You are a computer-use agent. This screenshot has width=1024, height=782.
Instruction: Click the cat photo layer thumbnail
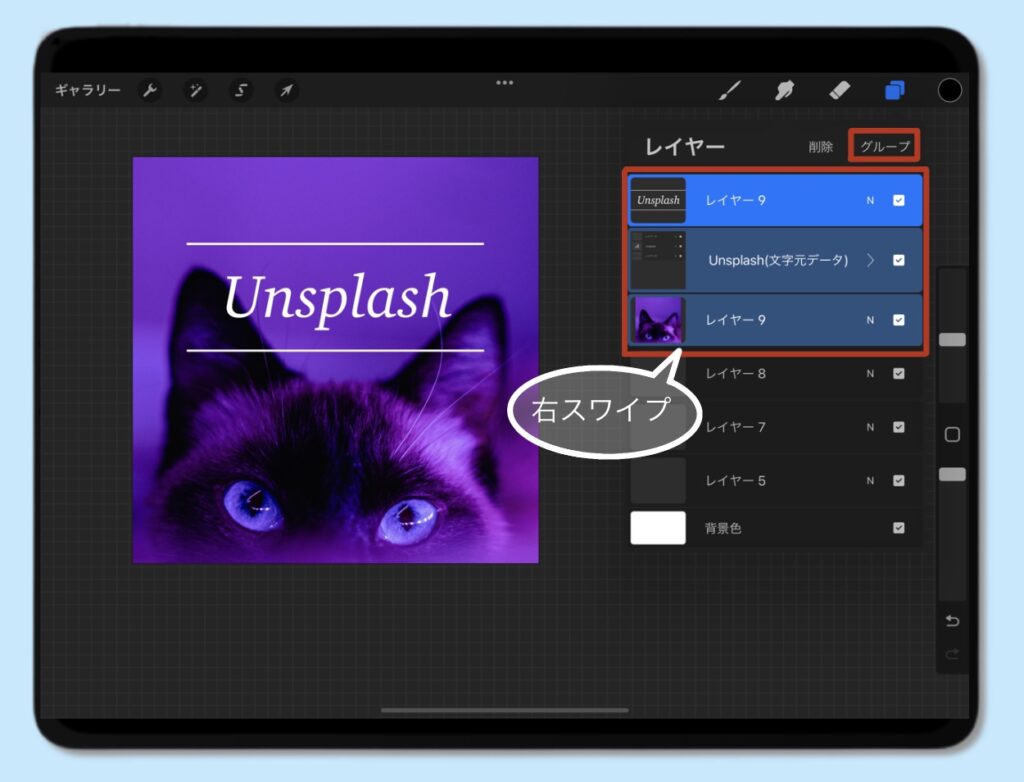pyautogui.click(x=658, y=319)
